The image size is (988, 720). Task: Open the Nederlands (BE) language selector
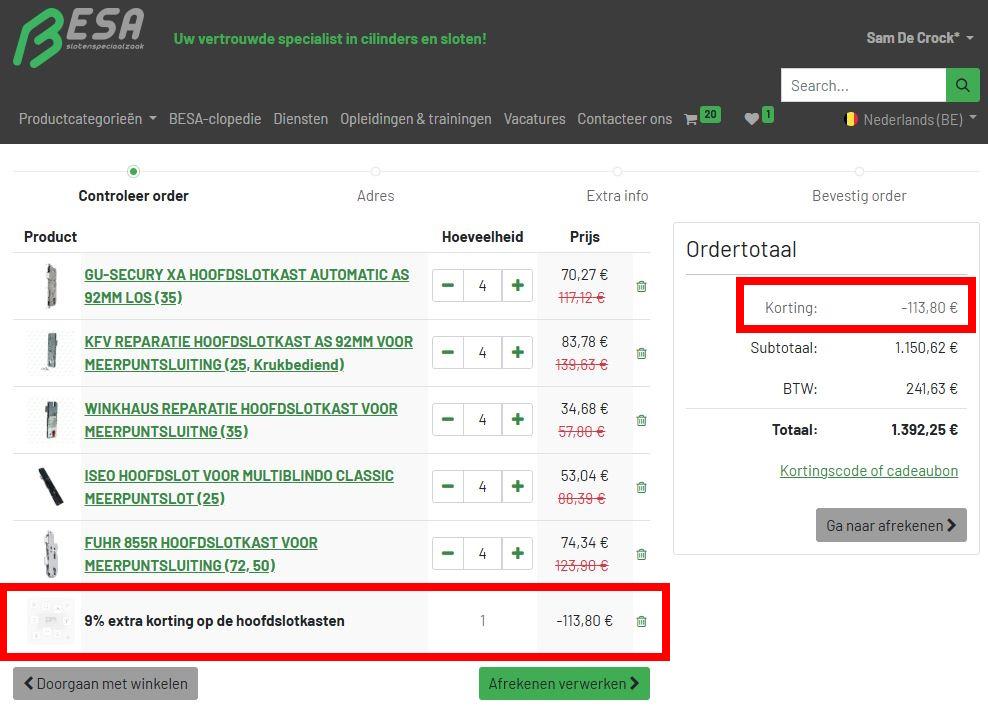[x=910, y=119]
